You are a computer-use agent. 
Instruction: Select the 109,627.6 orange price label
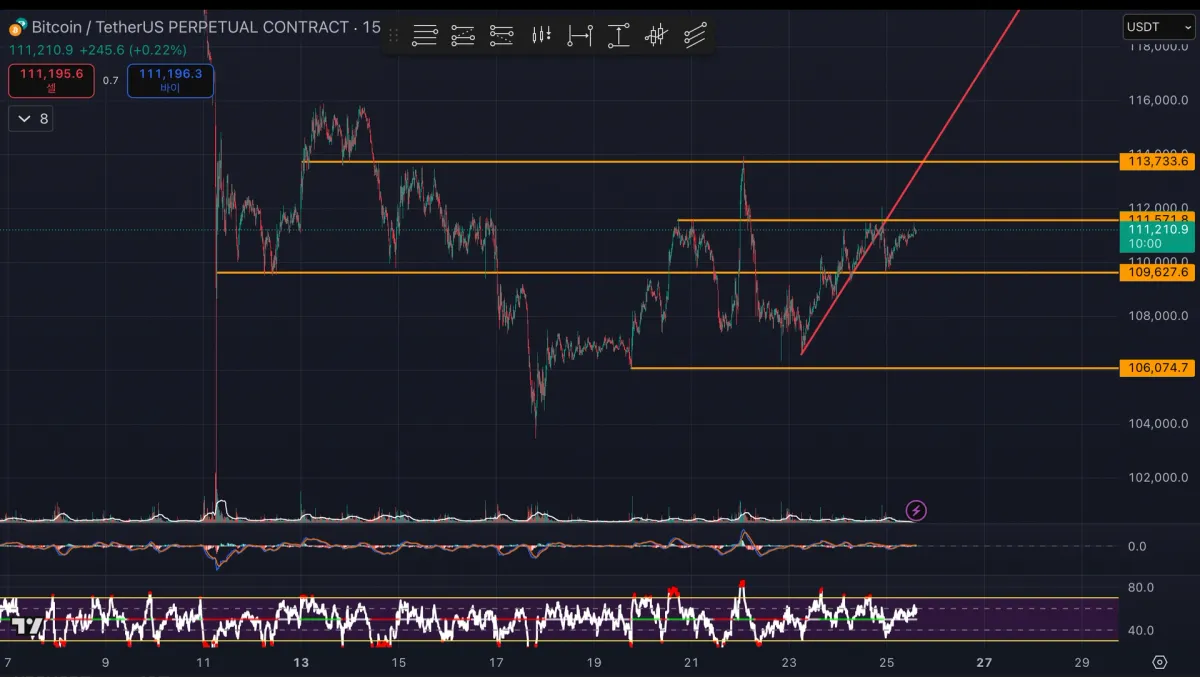[x=1158, y=272]
